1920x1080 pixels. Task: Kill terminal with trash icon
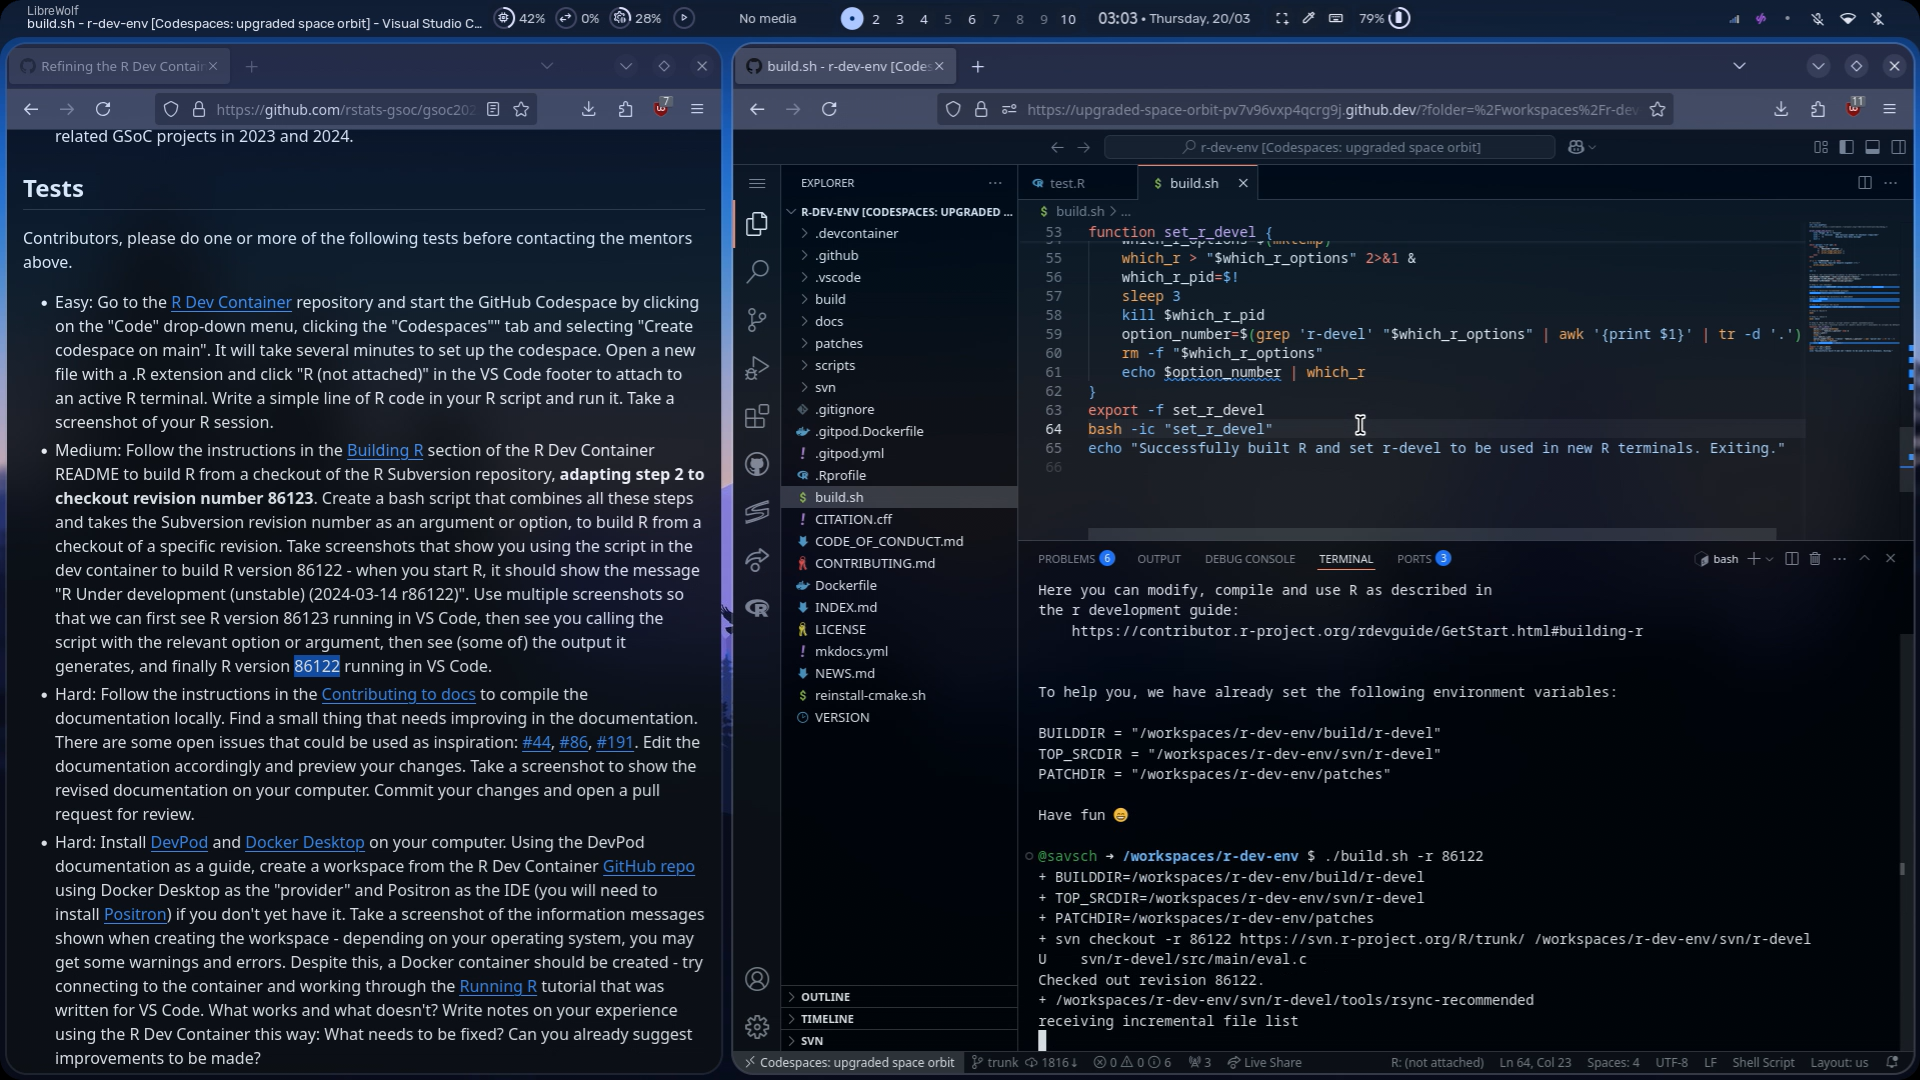pos(1815,559)
